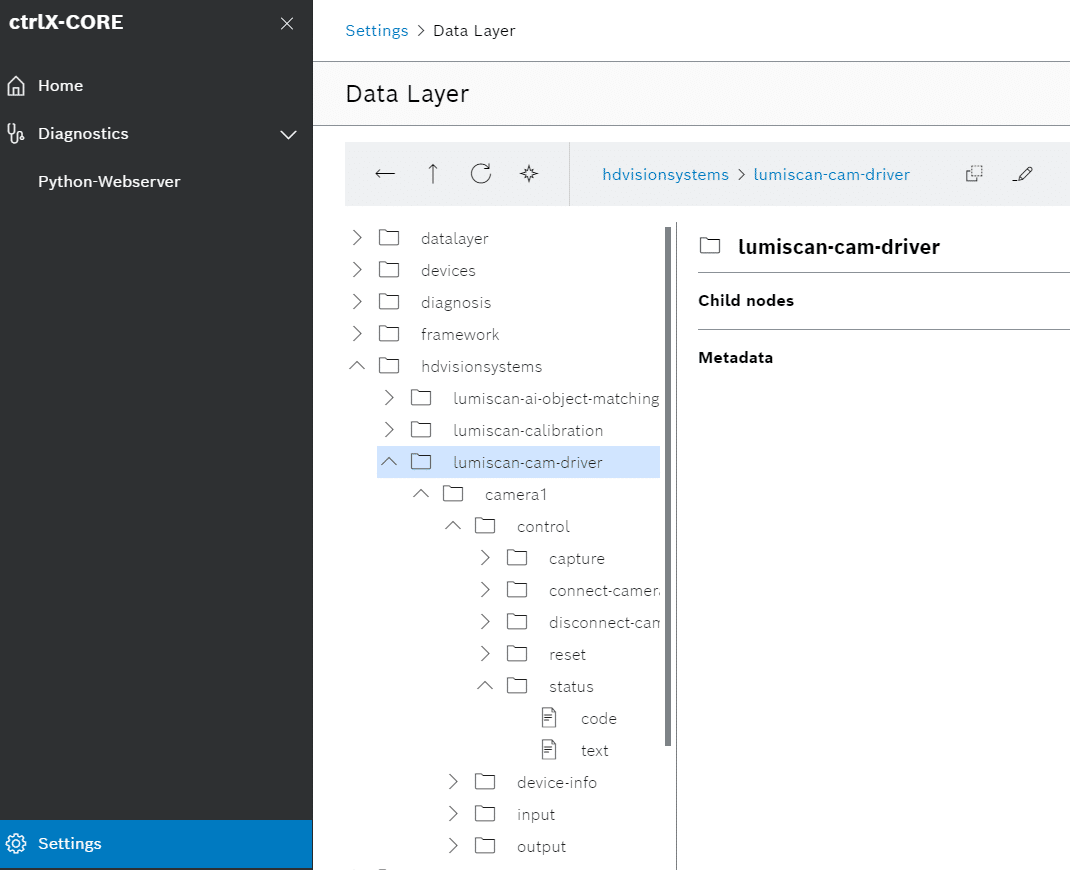
Task: Click the copy node path icon
Action: coord(974,174)
